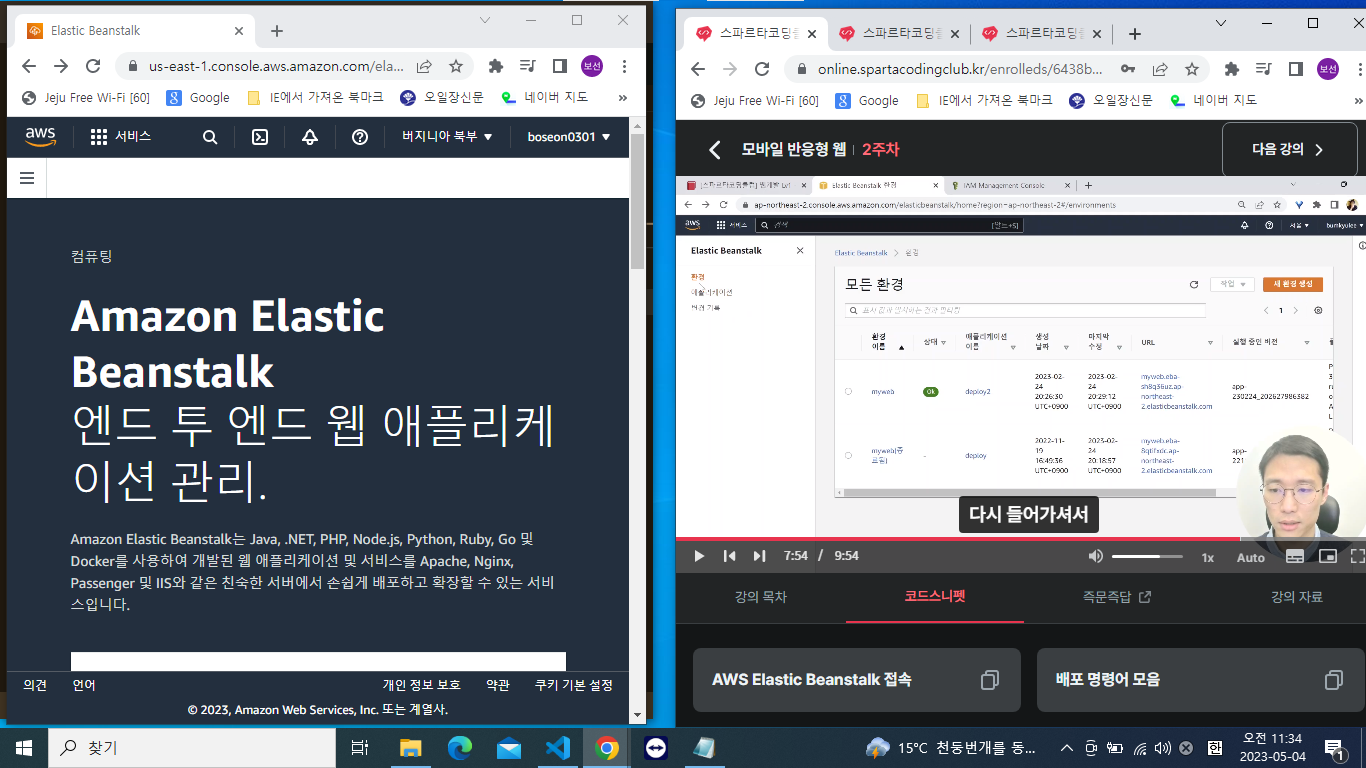This screenshot has width=1366, height=768.
Task: Open AWS notifications bell icon
Action: [x=310, y=137]
